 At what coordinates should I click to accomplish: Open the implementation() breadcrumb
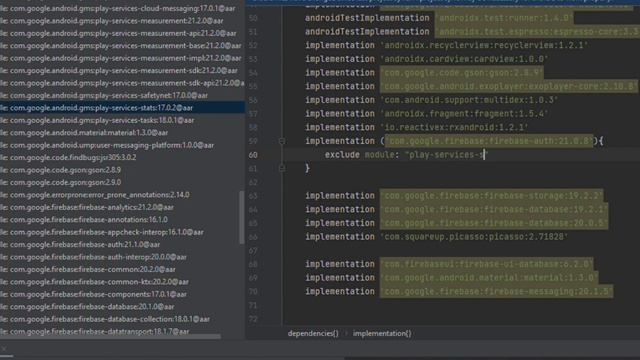pos(382,333)
